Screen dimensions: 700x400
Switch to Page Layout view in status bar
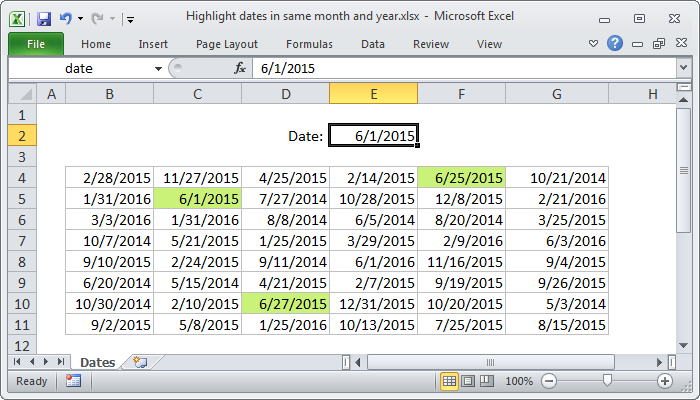(x=469, y=381)
